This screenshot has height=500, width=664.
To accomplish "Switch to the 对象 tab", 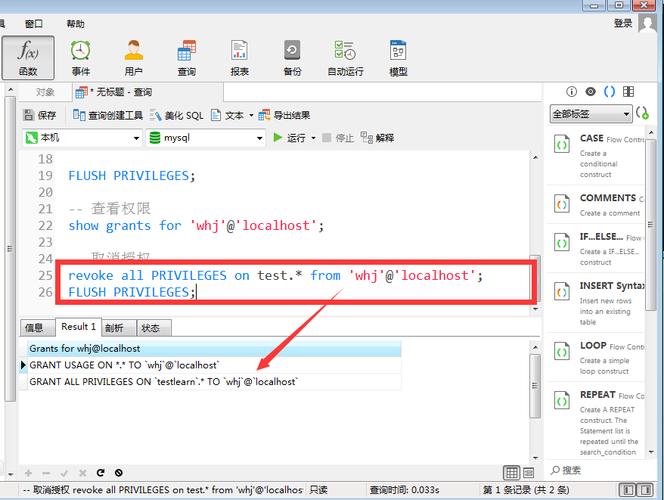I will [x=45, y=92].
